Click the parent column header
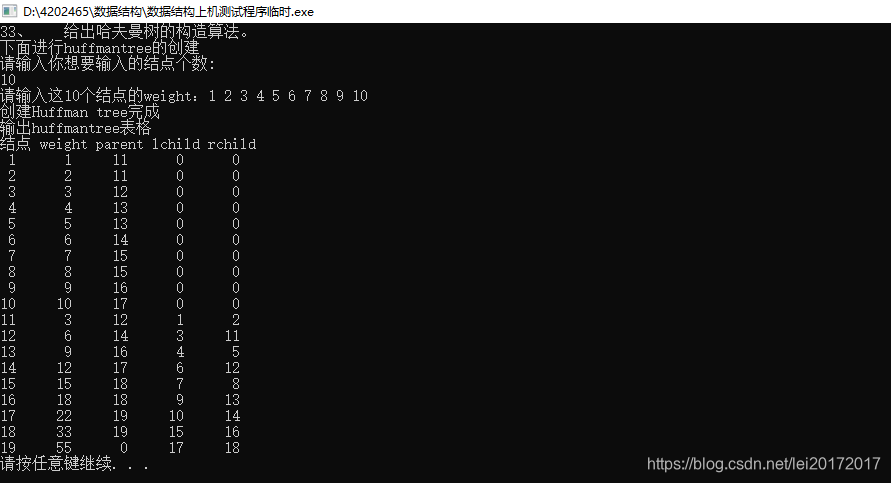 119,144
